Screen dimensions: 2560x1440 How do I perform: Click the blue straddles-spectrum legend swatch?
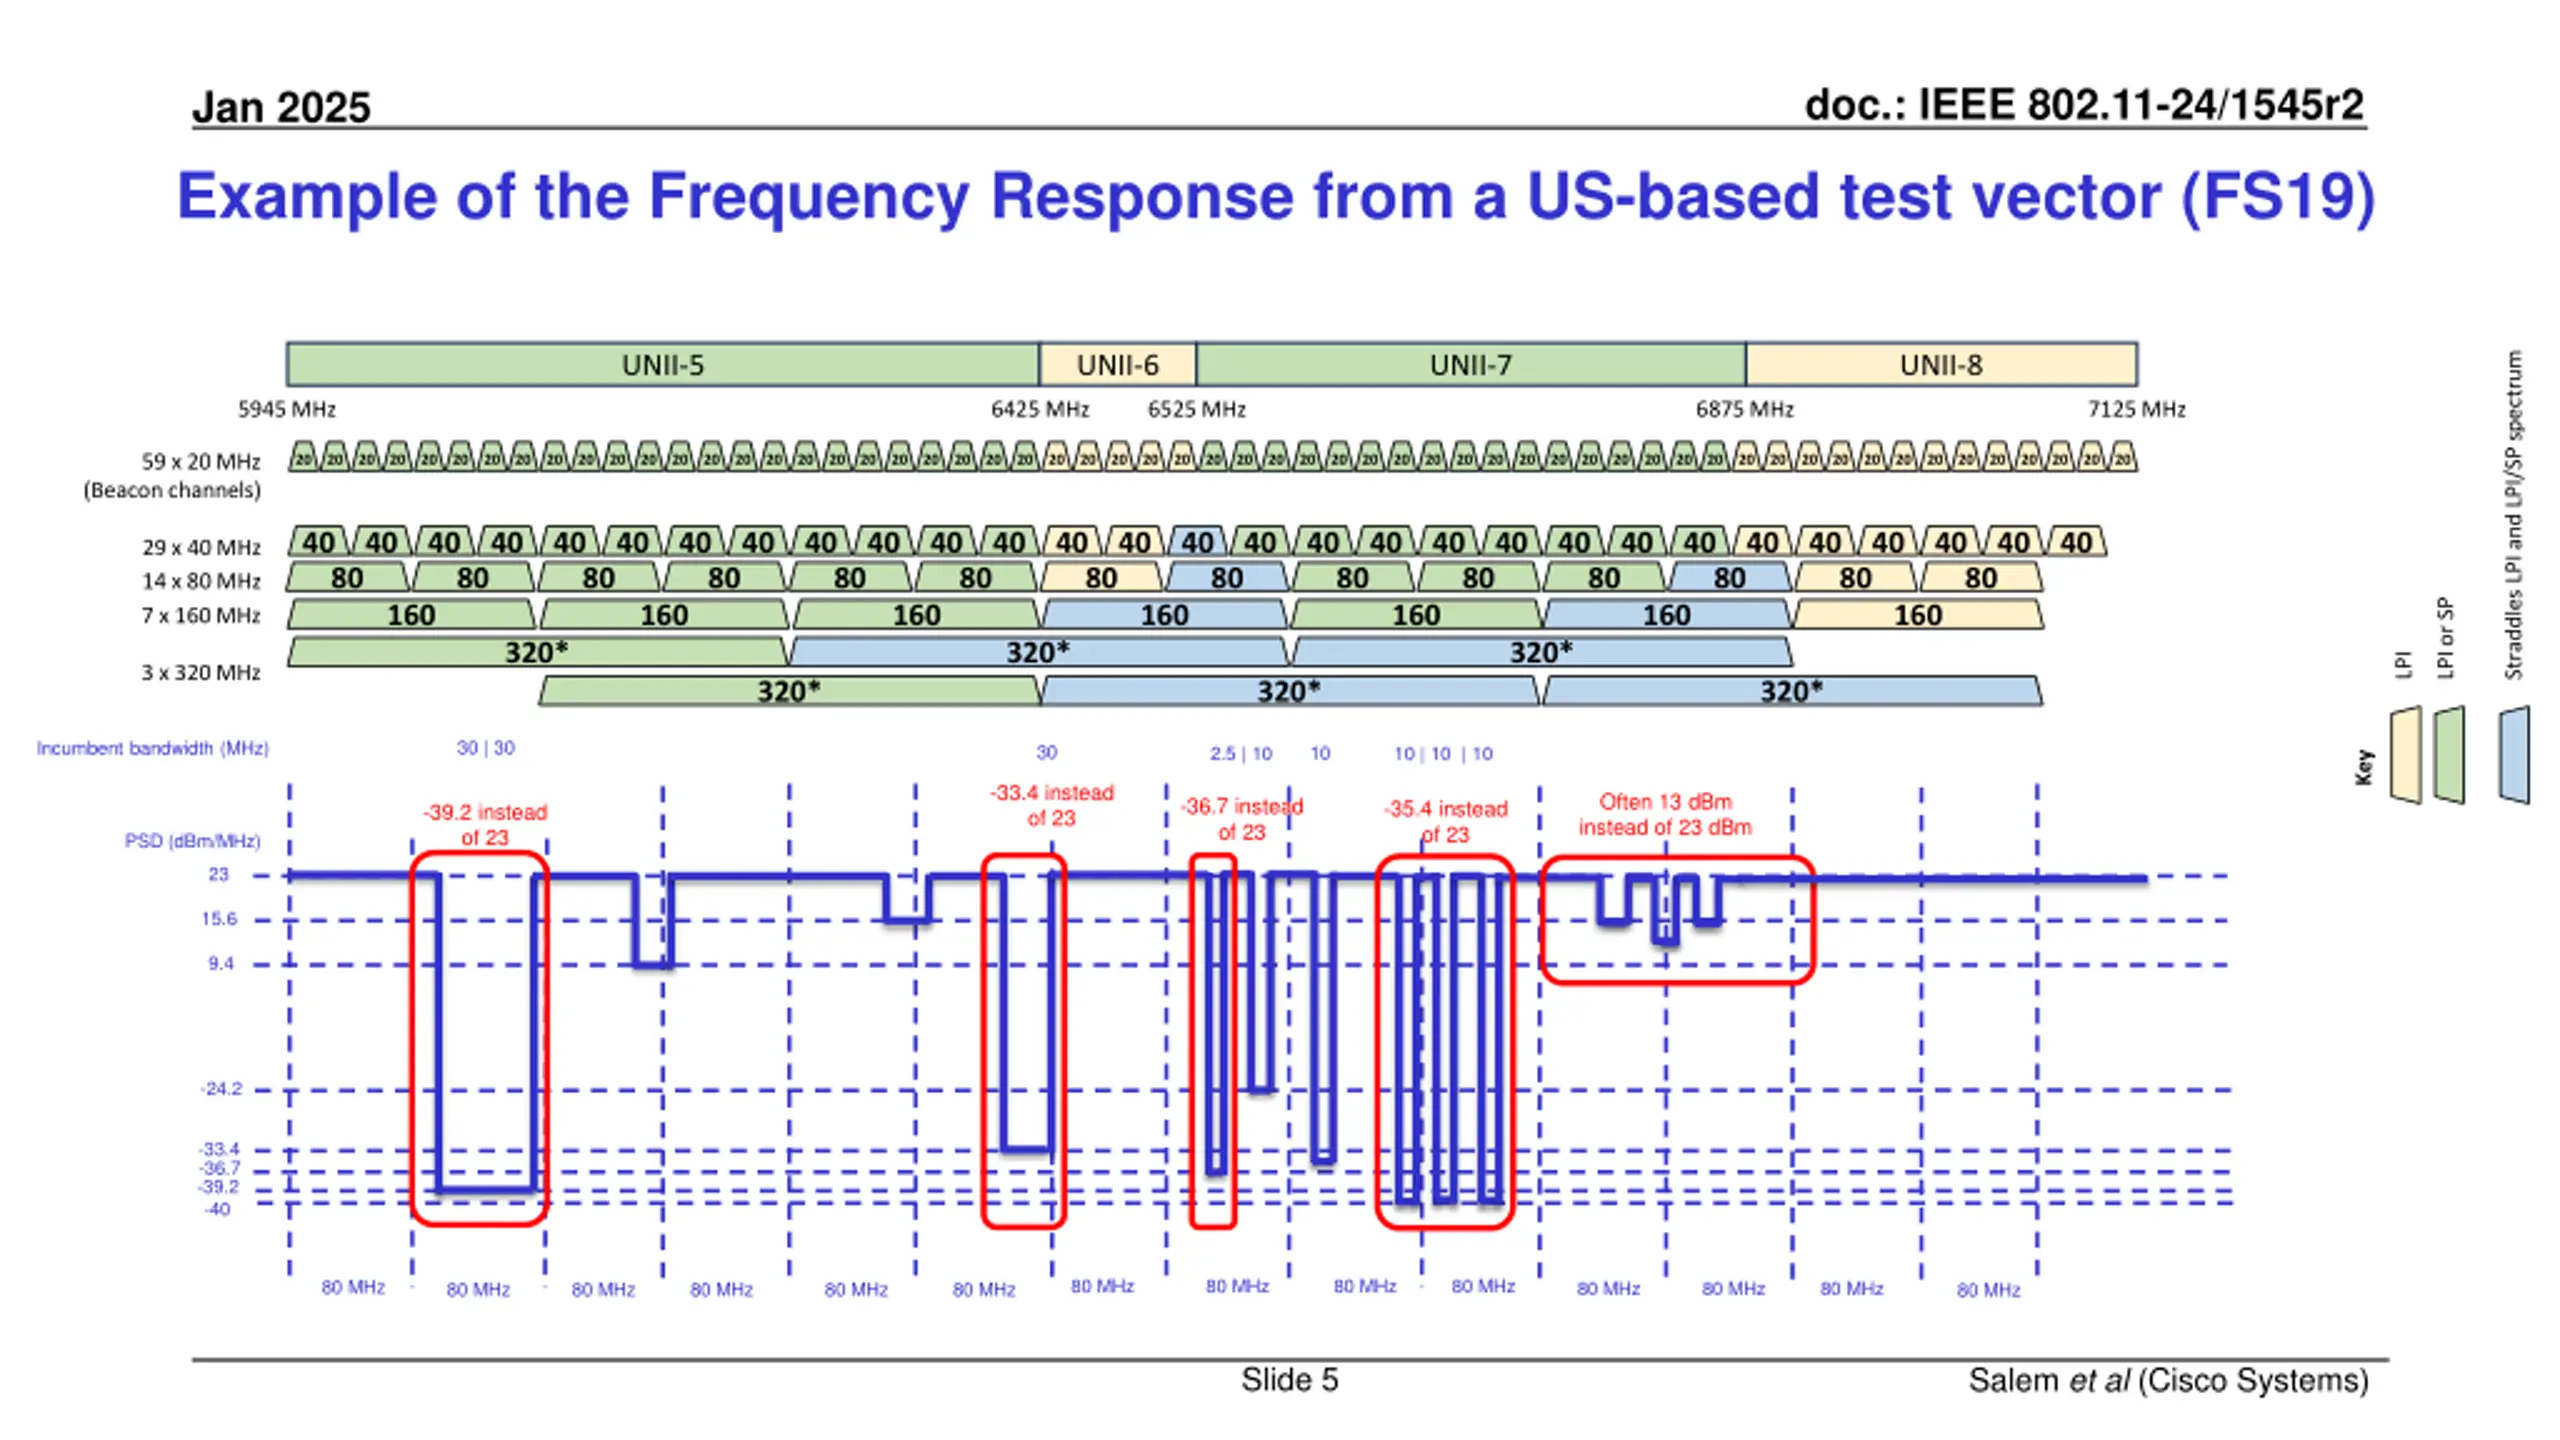[2514, 754]
